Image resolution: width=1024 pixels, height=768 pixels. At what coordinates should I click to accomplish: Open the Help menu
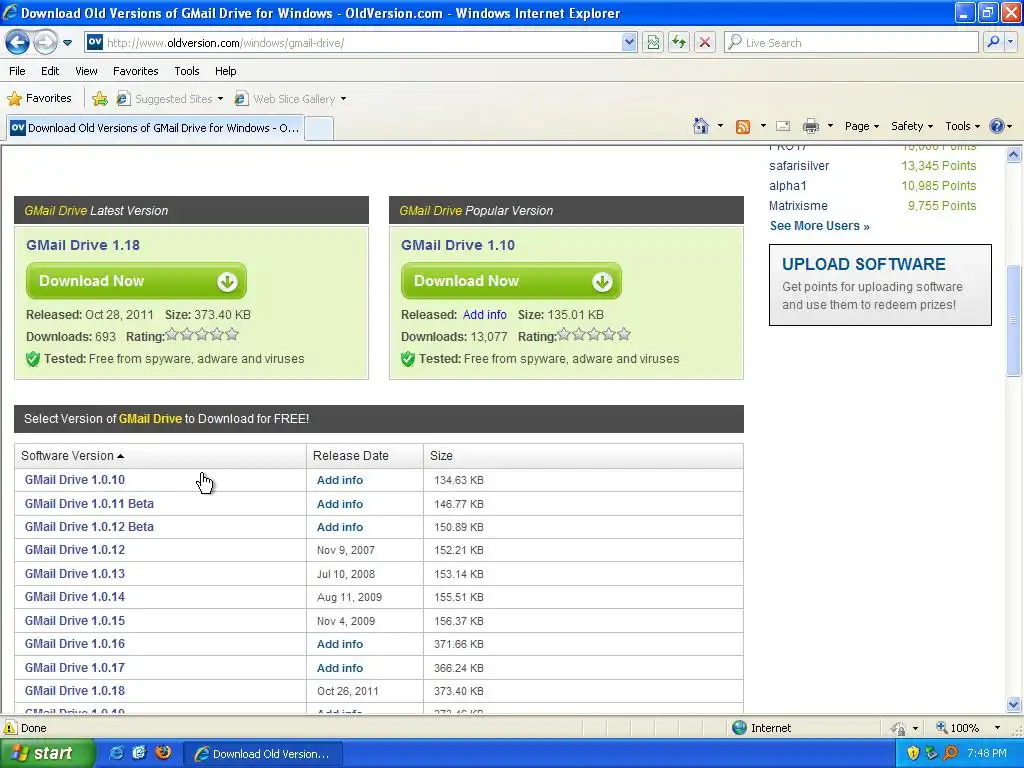click(x=225, y=71)
